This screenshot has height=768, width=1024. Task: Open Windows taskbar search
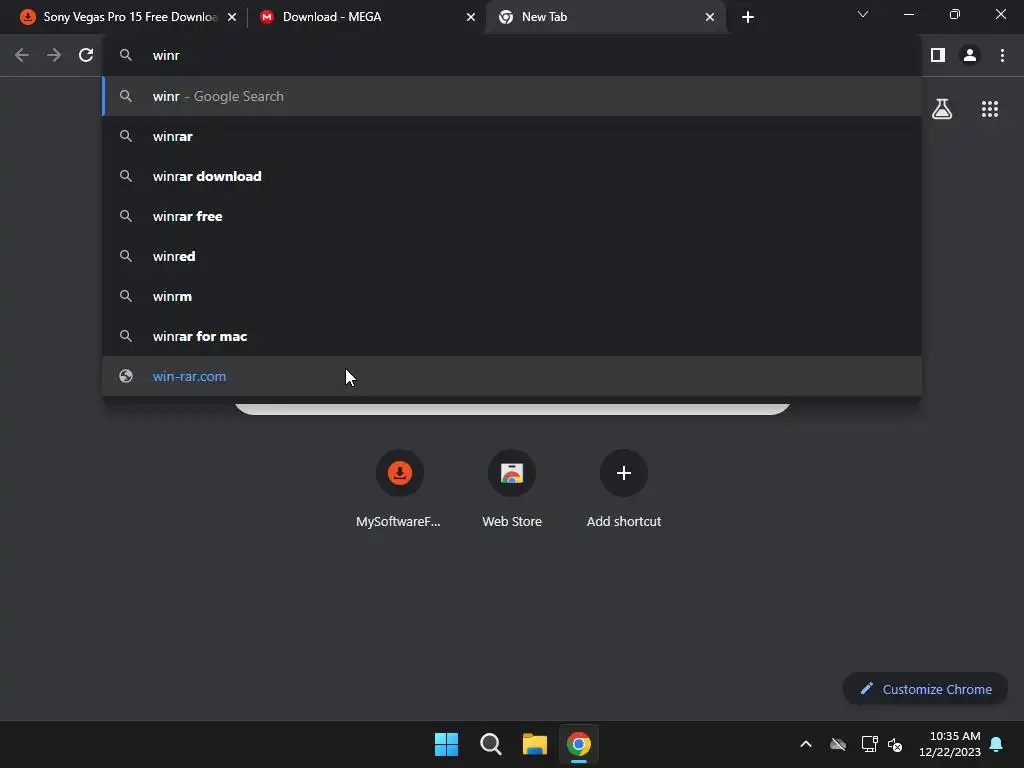pyautogui.click(x=490, y=744)
